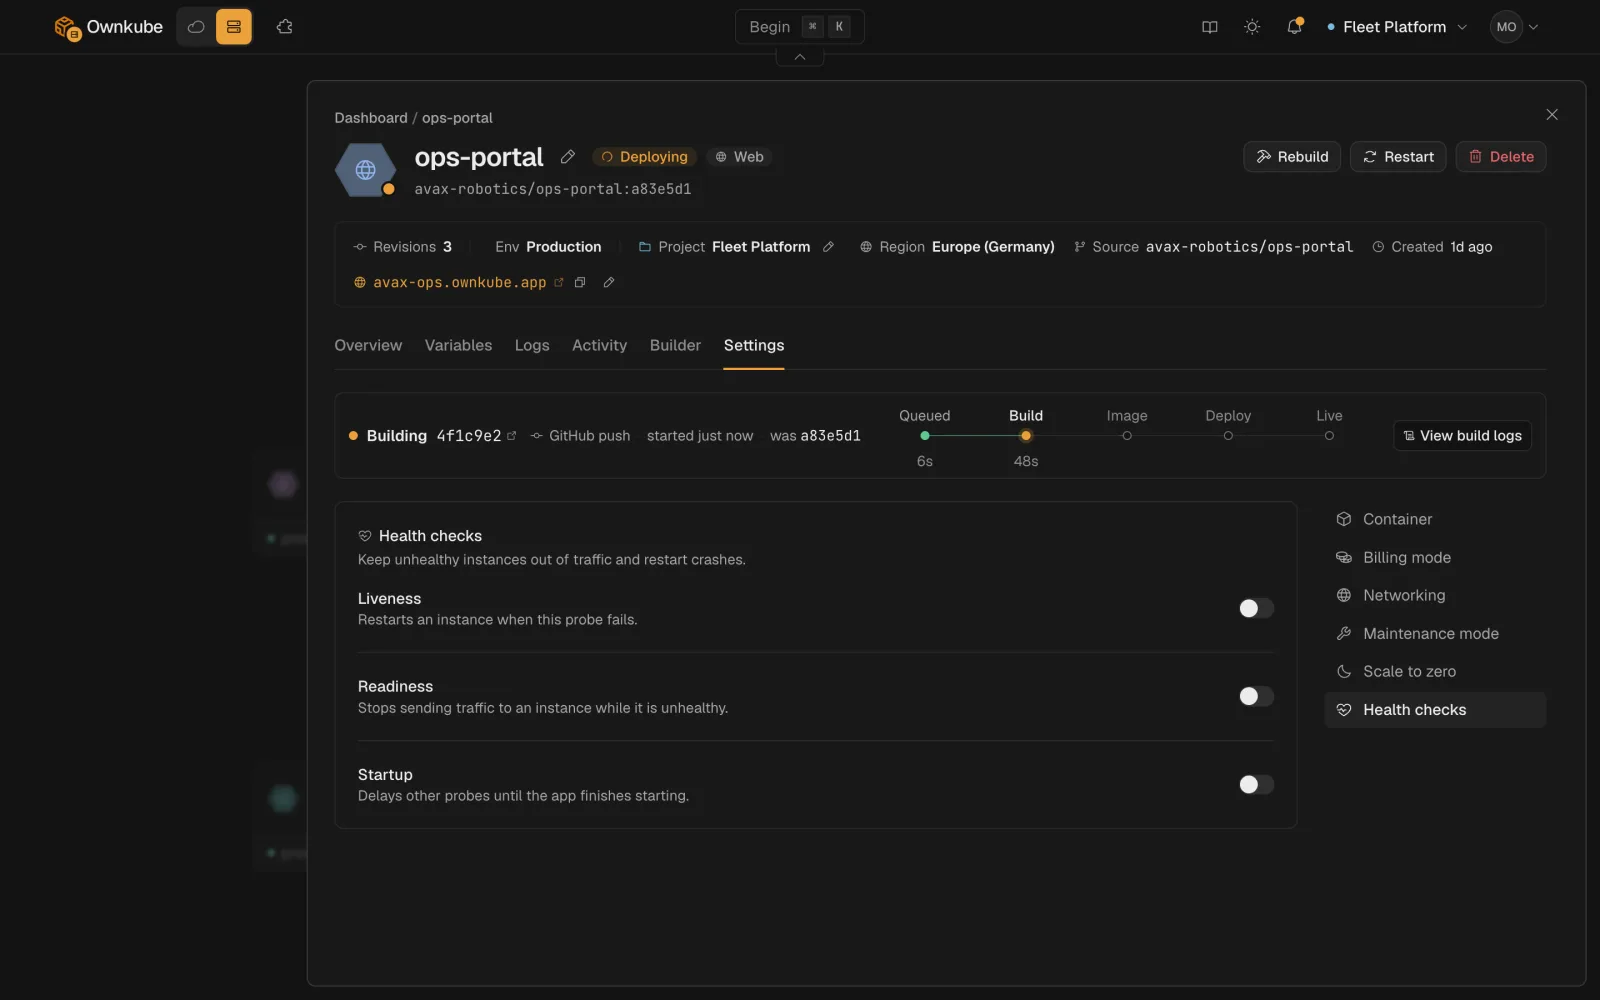This screenshot has width=1600, height=1000.
Task: Edit the ops-portal name pencil icon
Action: (567, 157)
